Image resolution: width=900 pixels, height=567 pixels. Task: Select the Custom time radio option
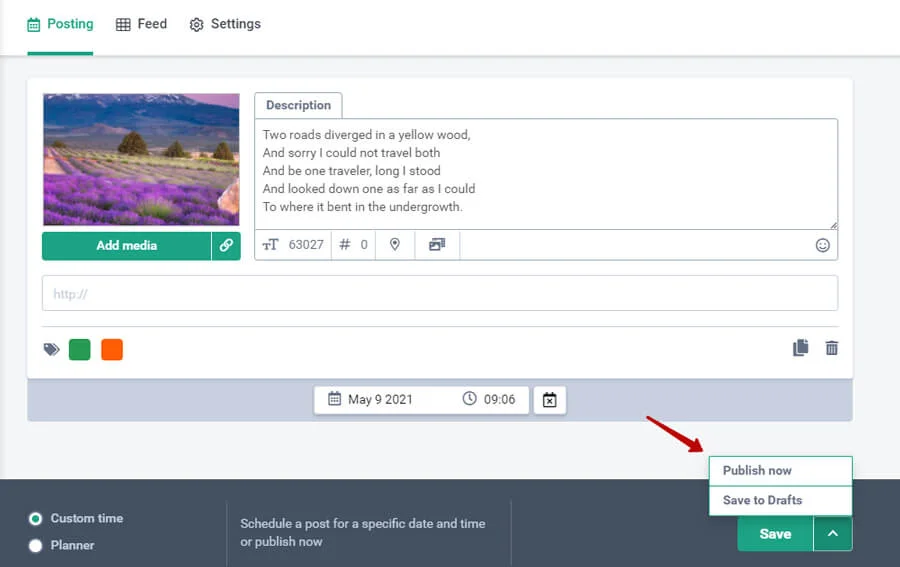pyautogui.click(x=36, y=518)
